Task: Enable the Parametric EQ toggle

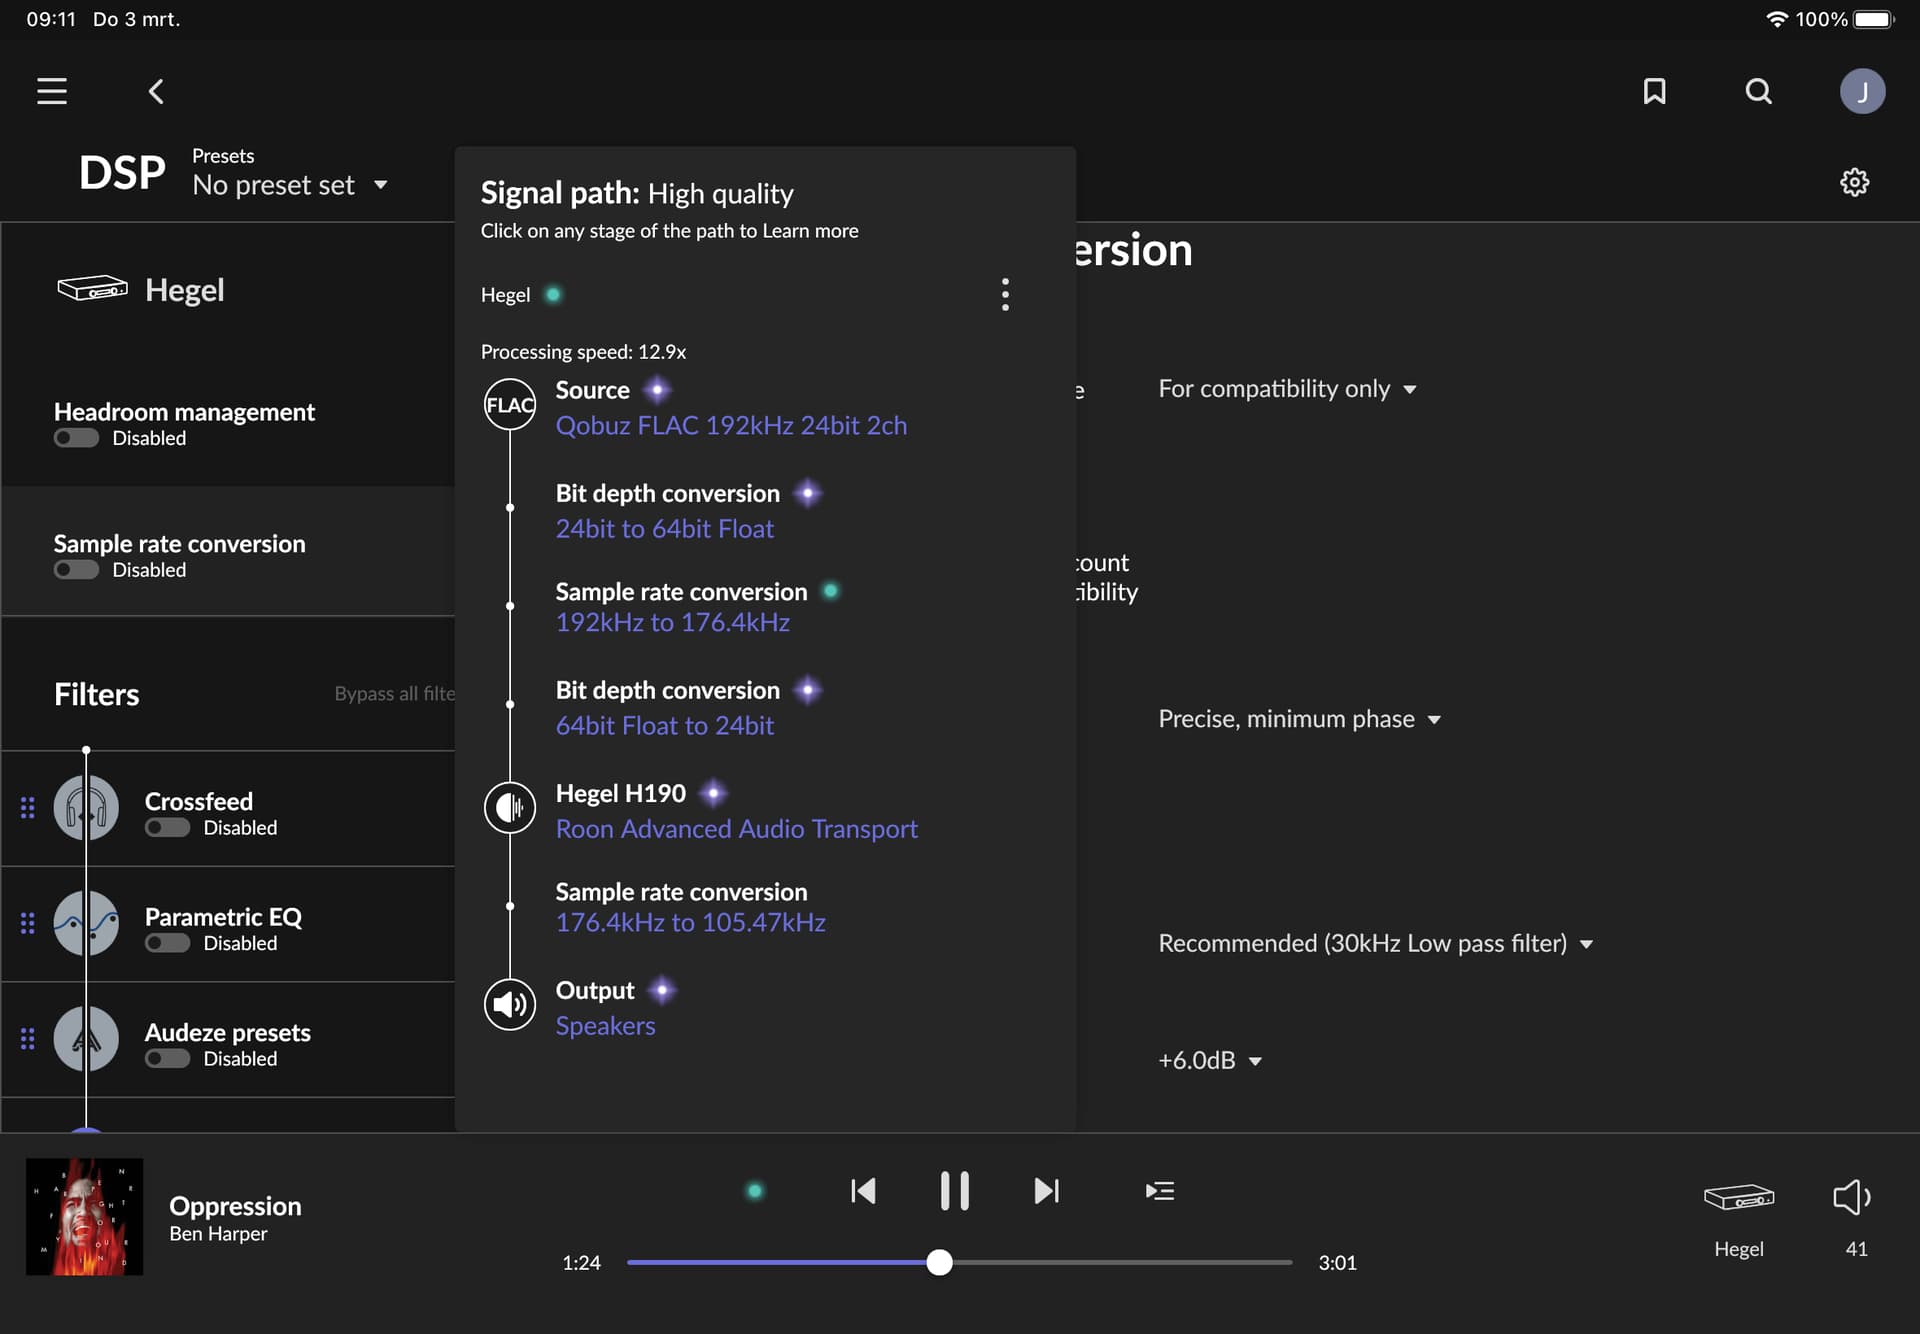Action: click(167, 943)
